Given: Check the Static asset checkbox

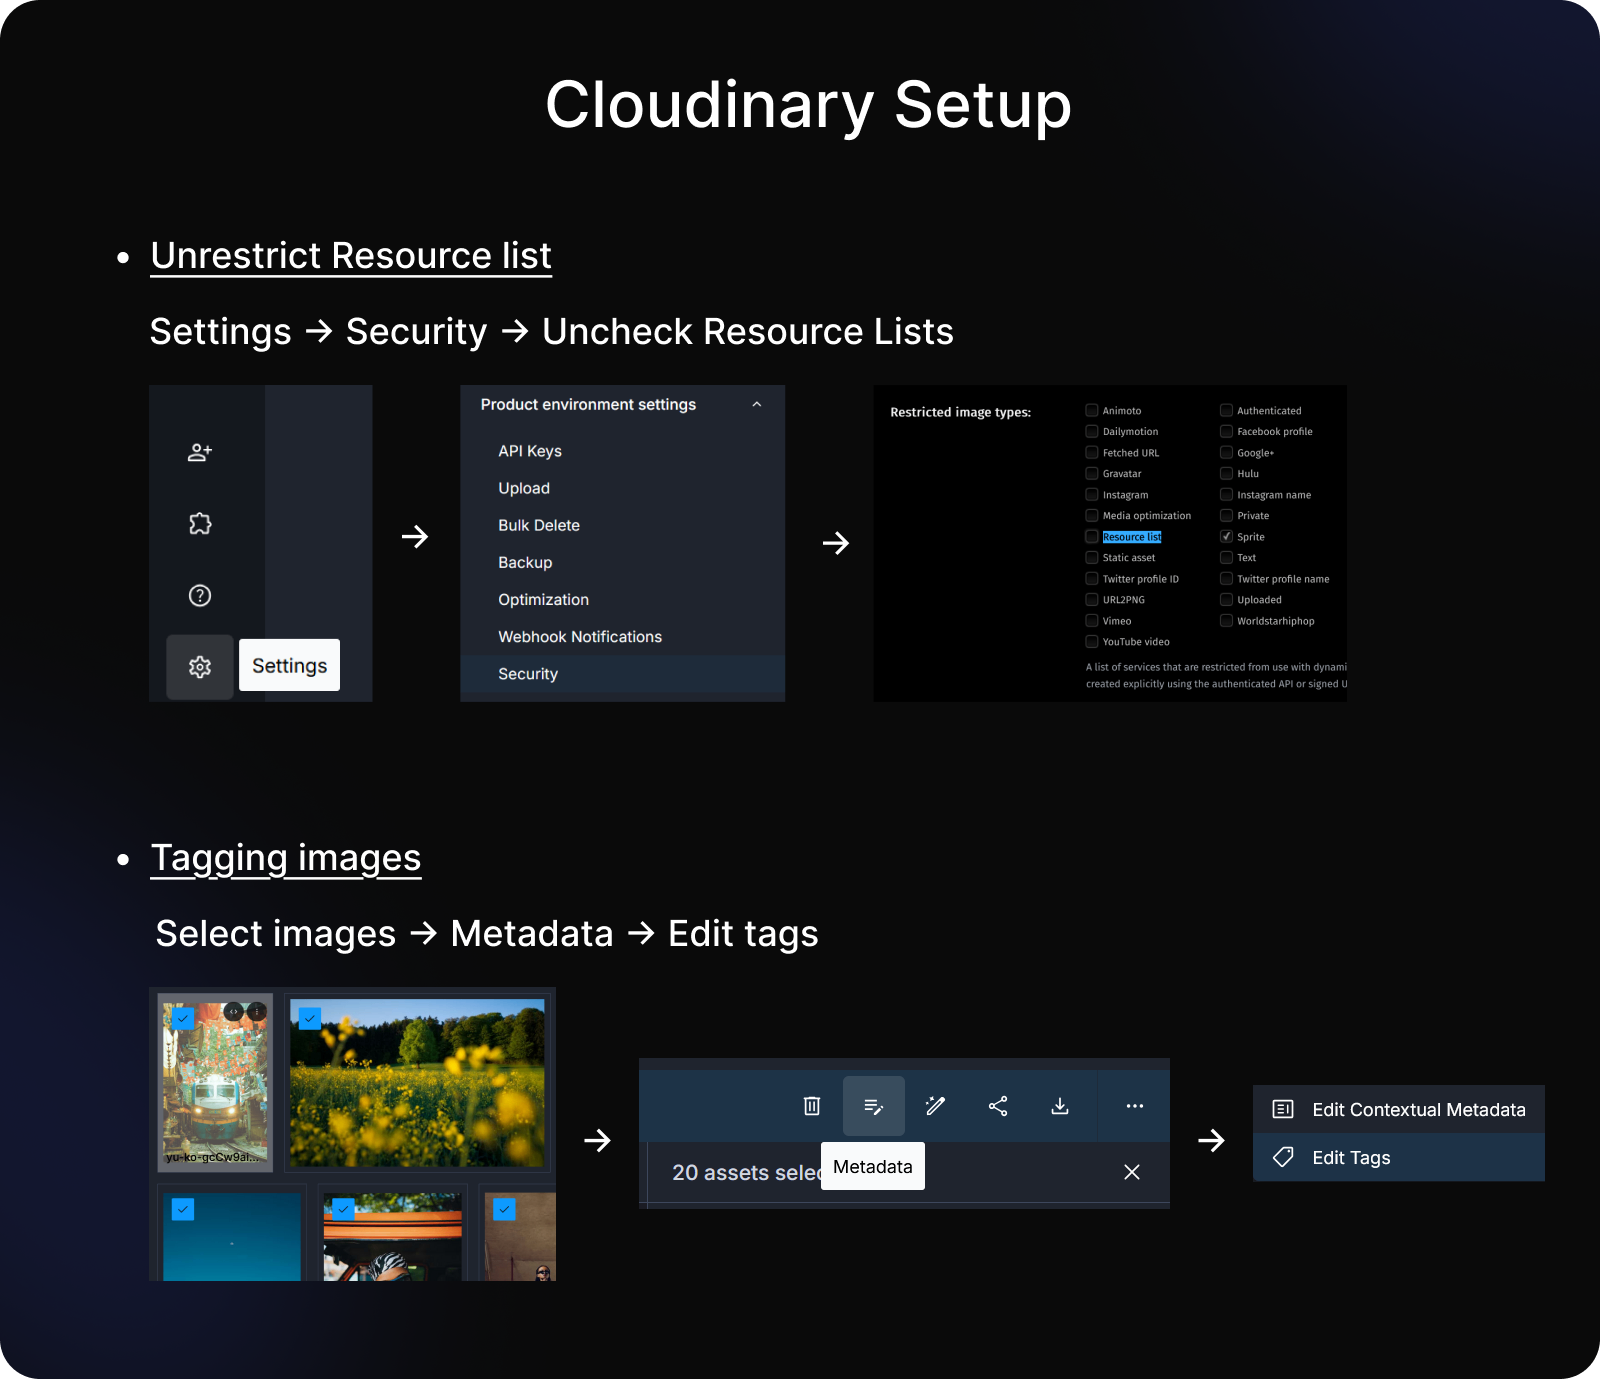Looking at the screenshot, I should [x=1092, y=557].
